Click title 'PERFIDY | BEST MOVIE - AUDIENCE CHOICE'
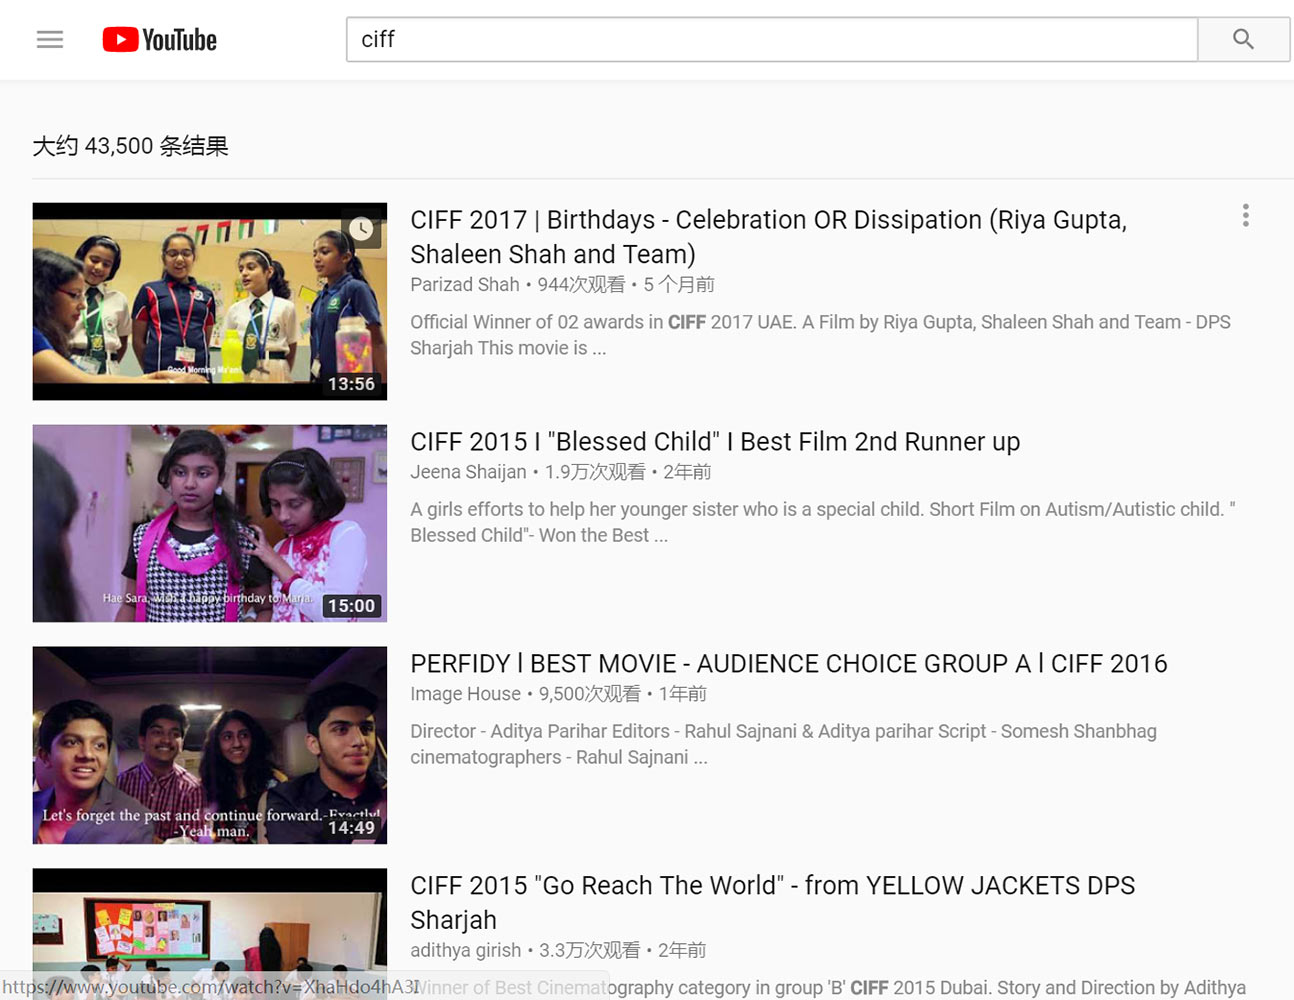Image resolution: width=1294 pixels, height=1000 pixels. pos(788,664)
